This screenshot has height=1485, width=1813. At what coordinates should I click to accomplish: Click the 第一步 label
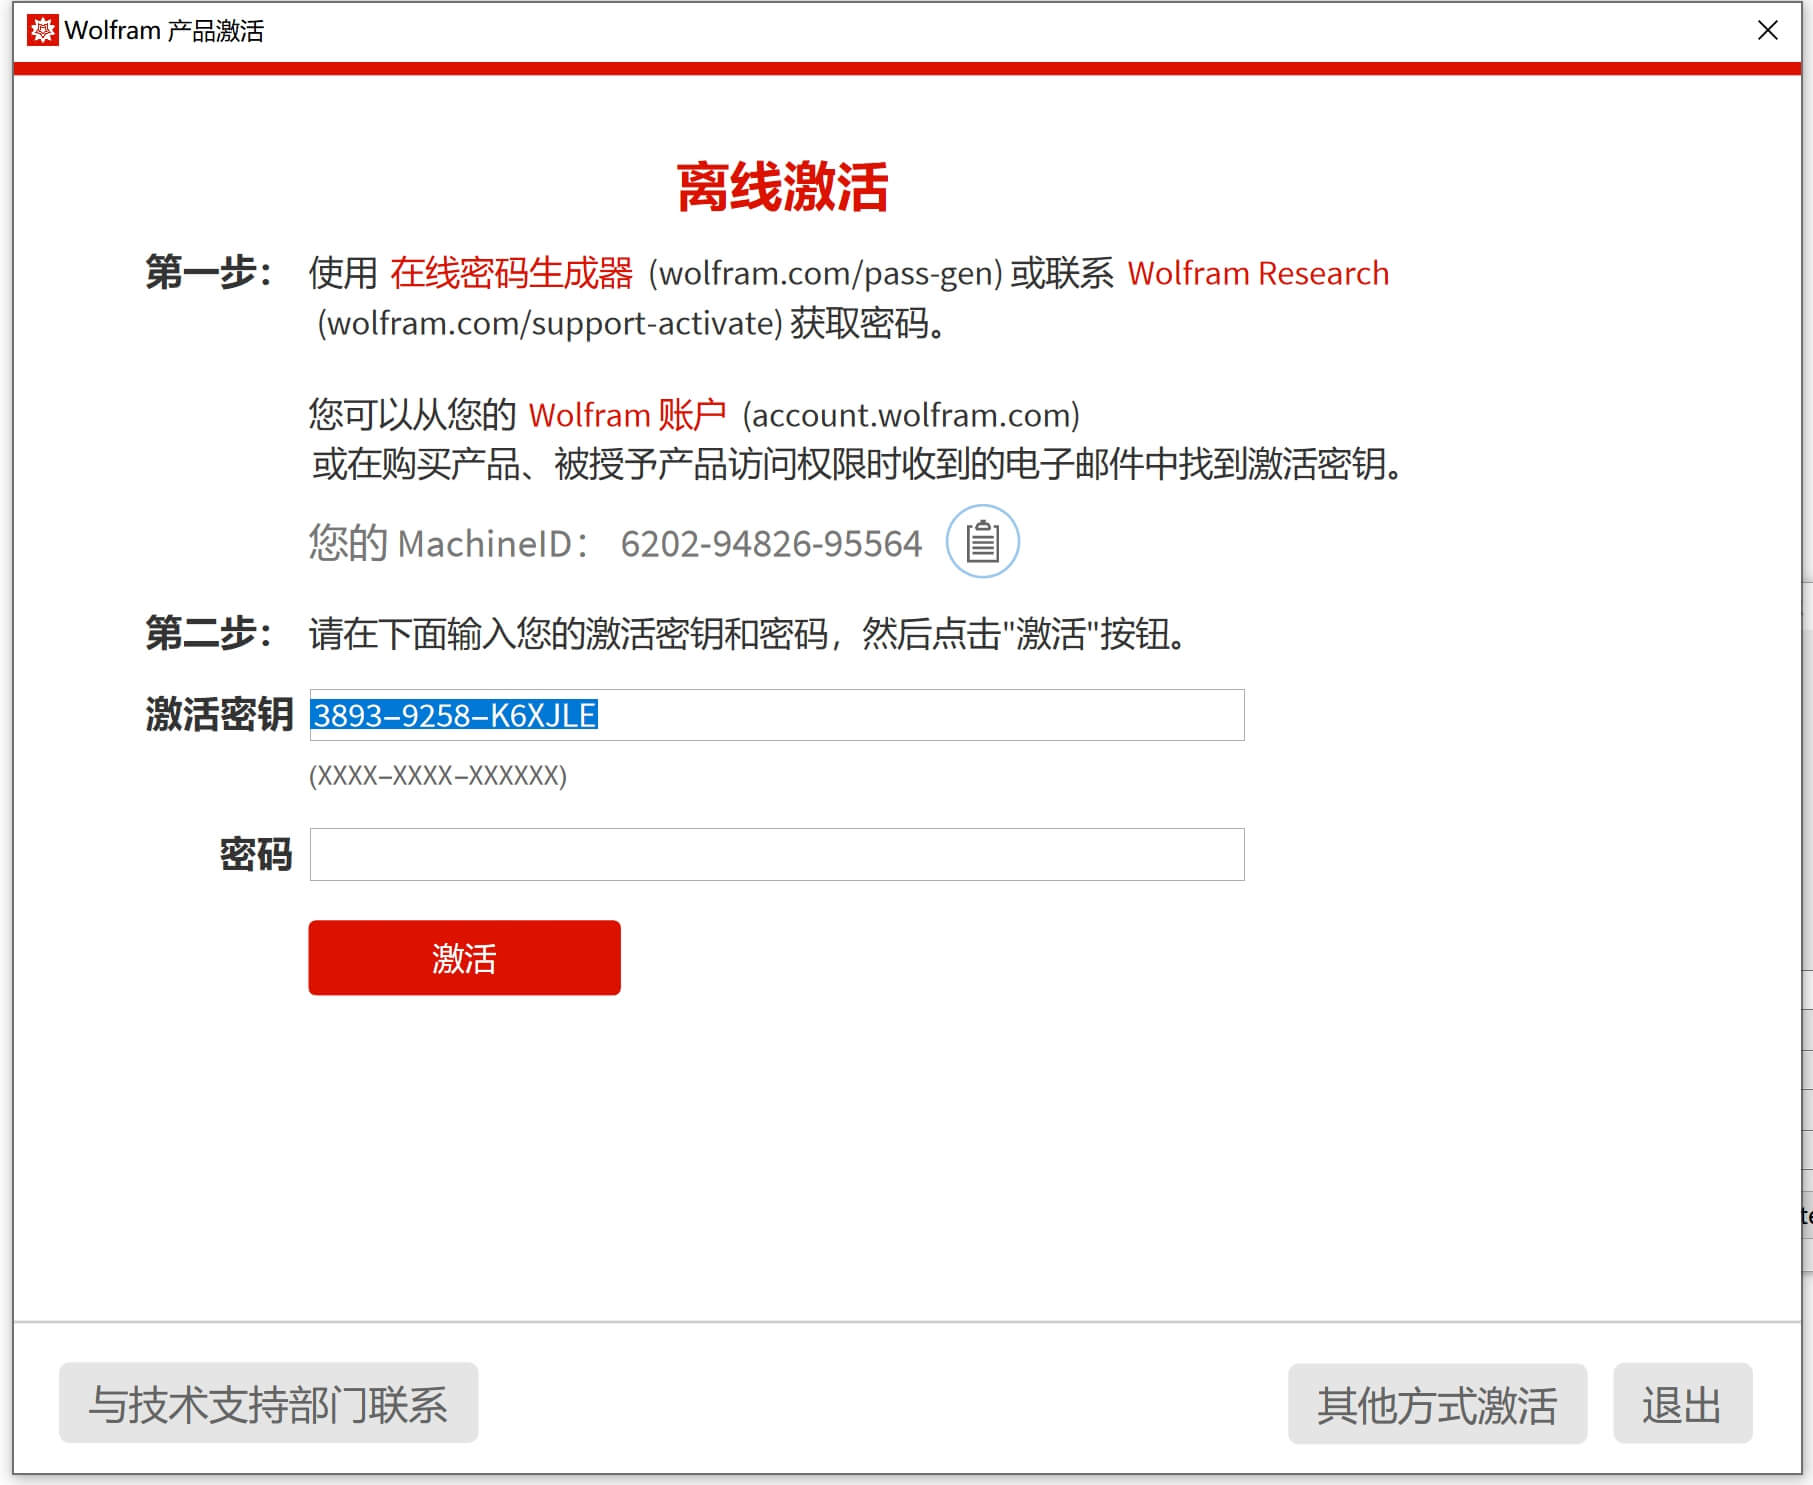209,272
